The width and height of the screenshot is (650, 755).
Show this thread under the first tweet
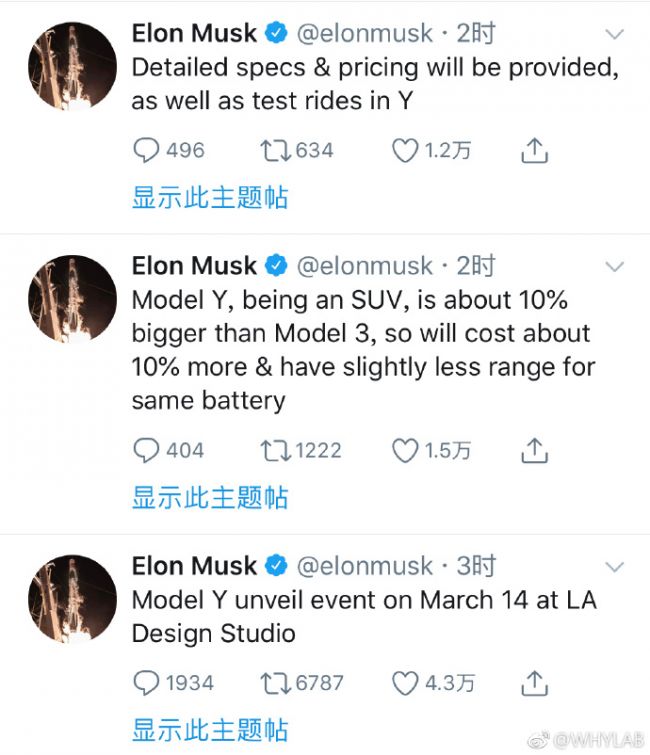pyautogui.click(x=210, y=197)
